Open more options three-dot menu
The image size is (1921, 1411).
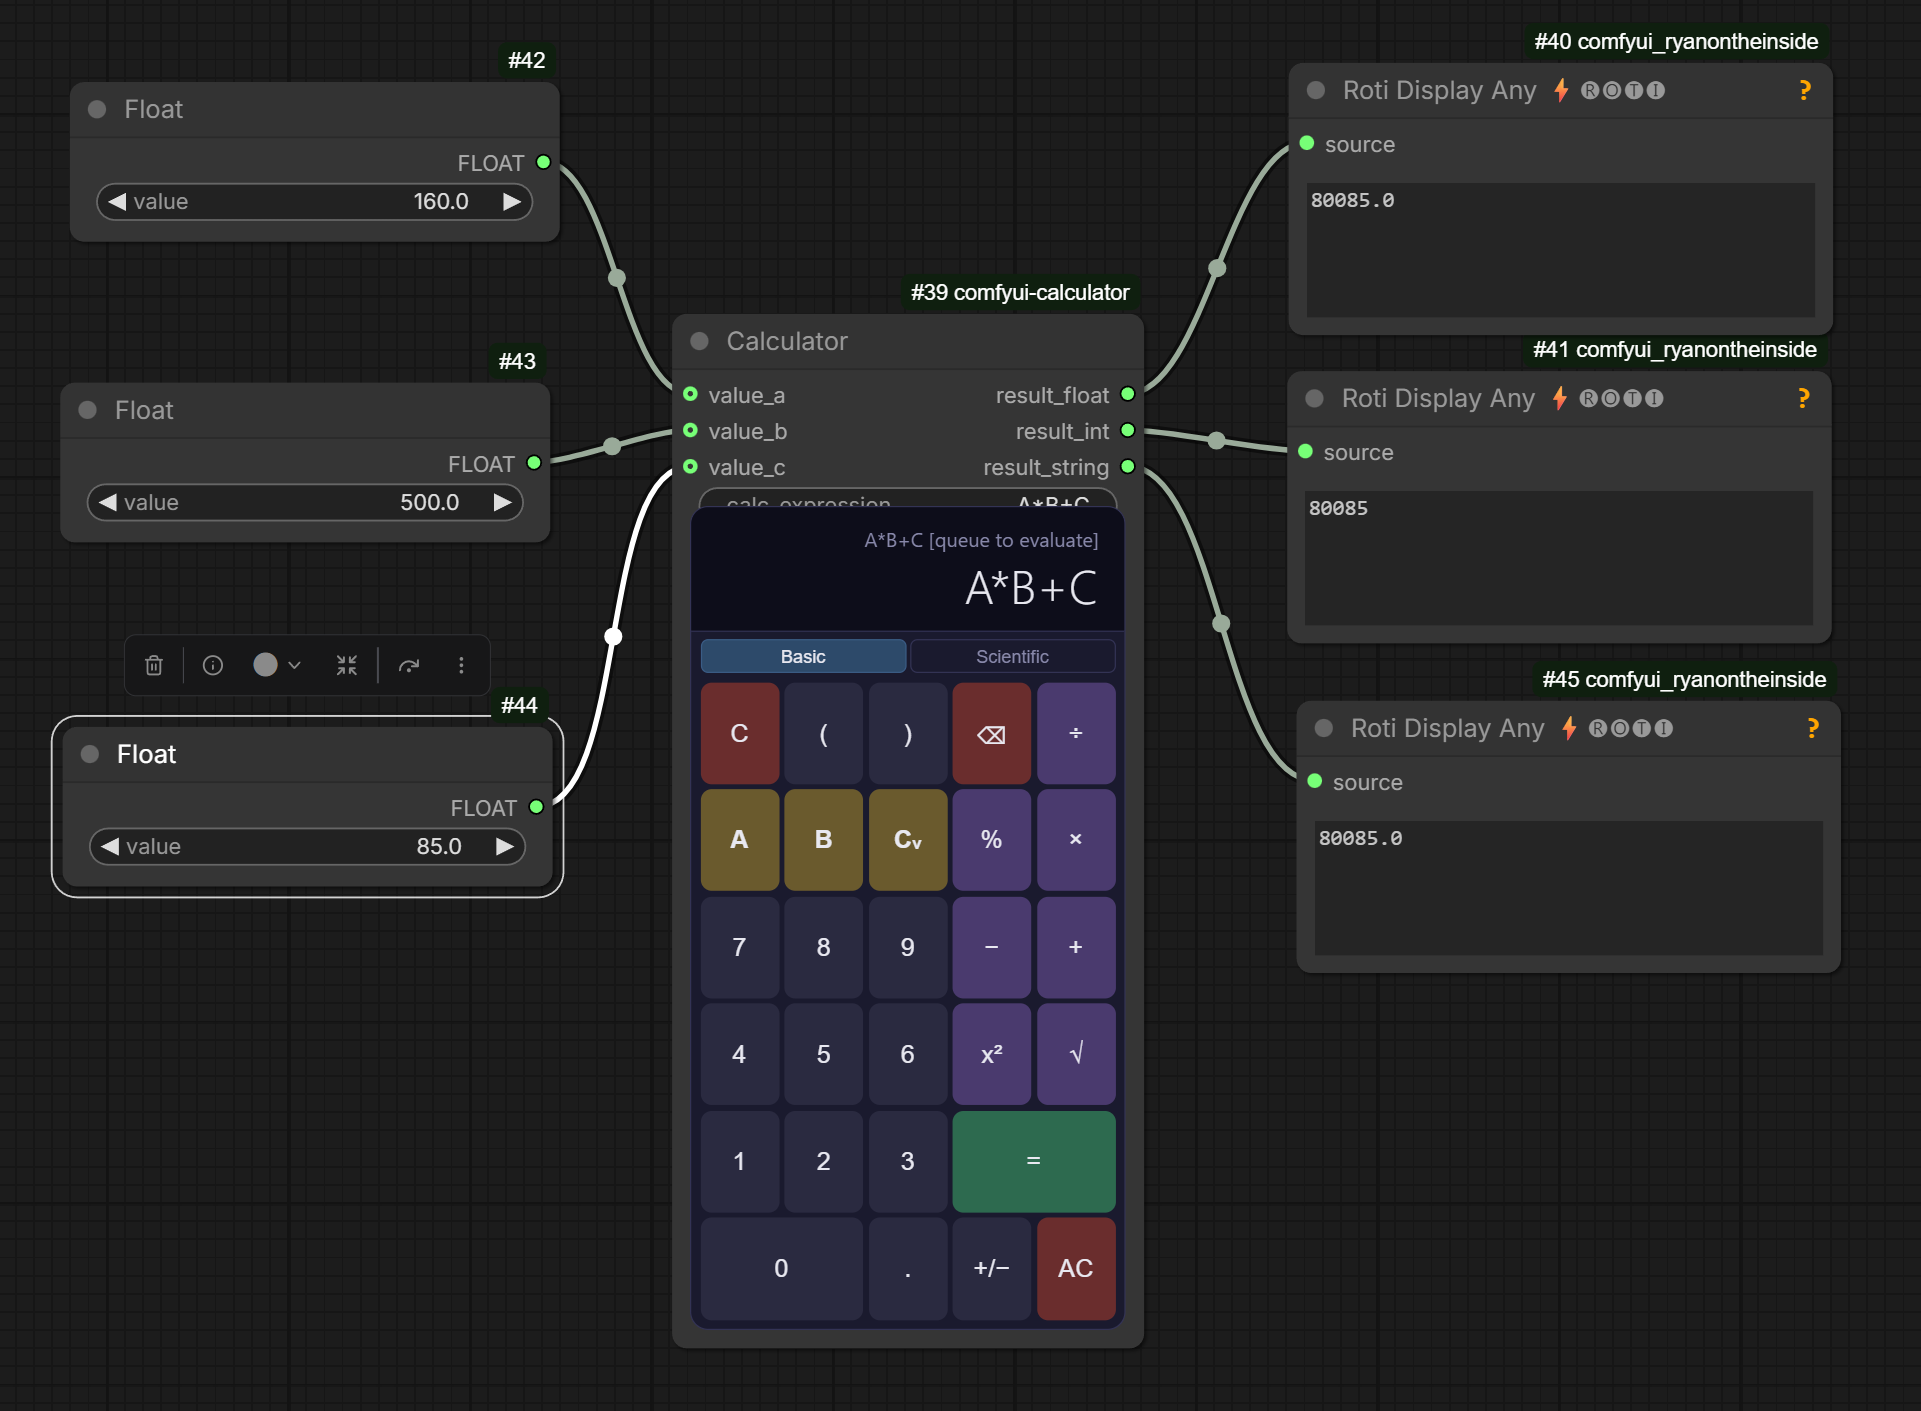coord(461,665)
